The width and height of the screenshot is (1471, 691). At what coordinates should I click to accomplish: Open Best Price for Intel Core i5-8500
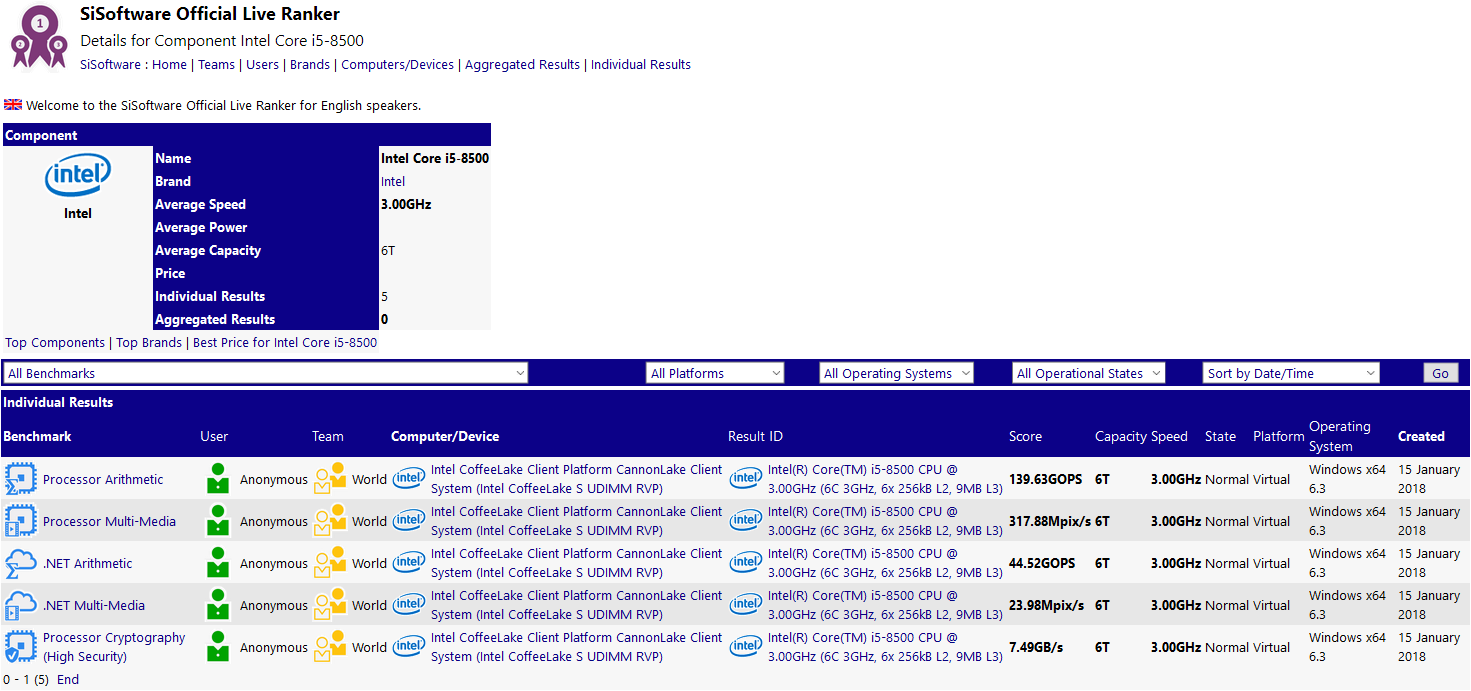click(285, 342)
